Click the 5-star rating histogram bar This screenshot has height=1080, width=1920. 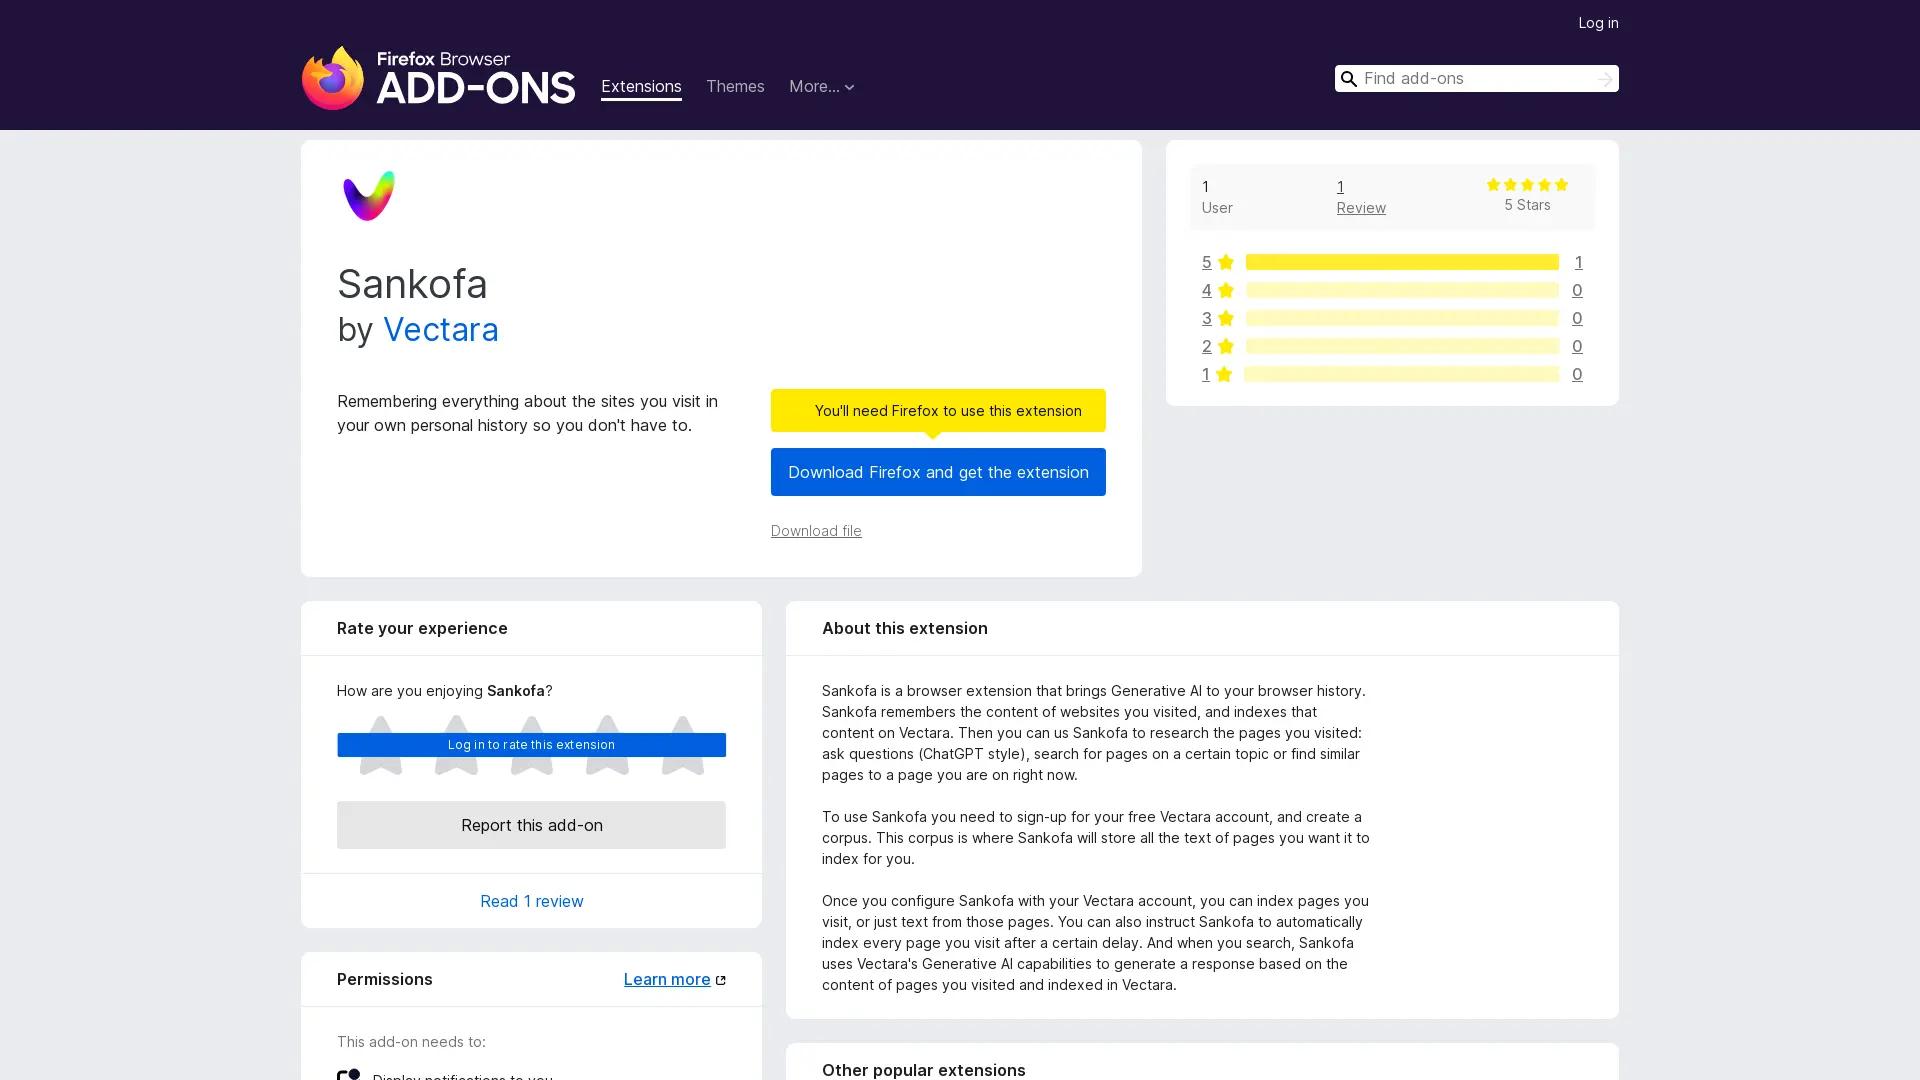pos(1402,262)
